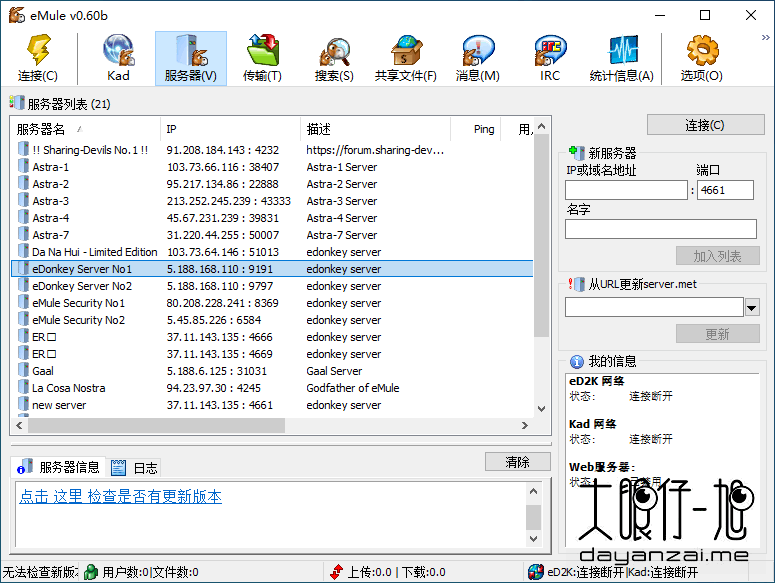Select the eMule Security No2 row

[x=272, y=320]
